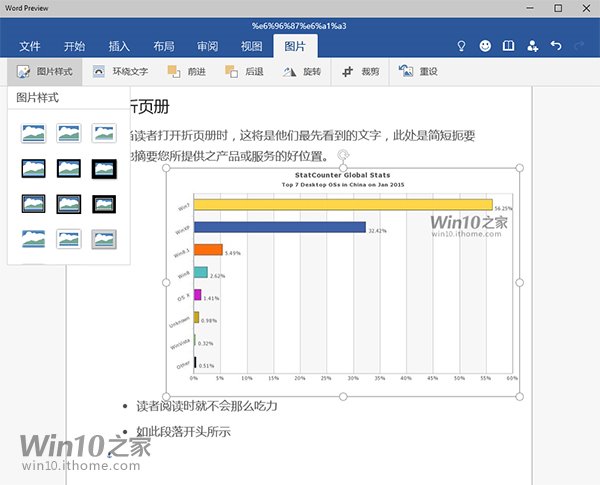Image resolution: width=600 pixels, height=485 pixels.
Task: Click the chart's bottom-middle resize handle
Action: pos(343,397)
